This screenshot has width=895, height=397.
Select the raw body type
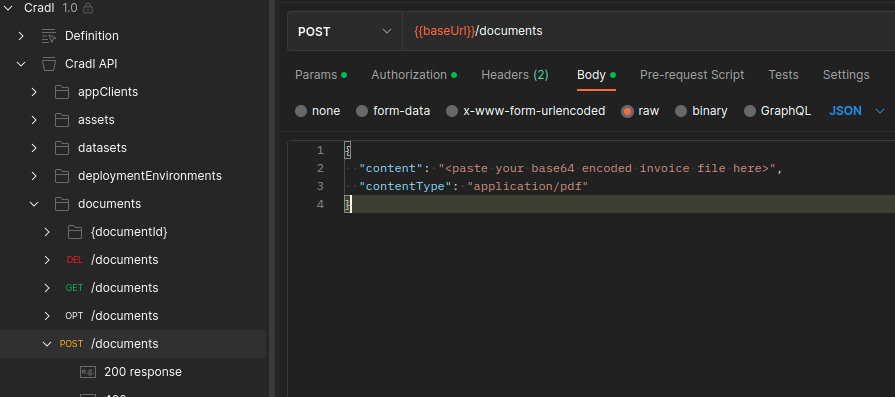pos(627,111)
